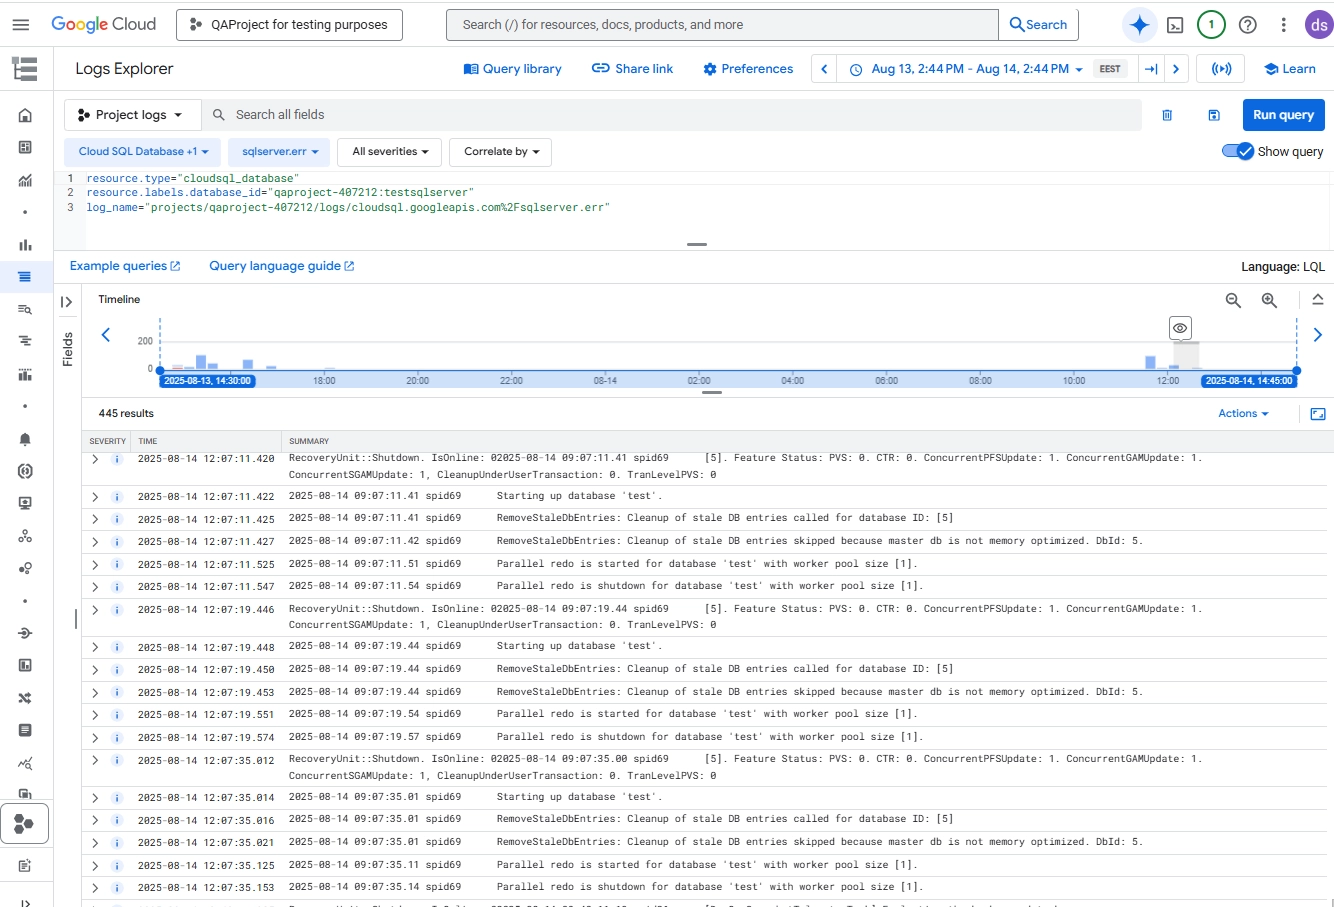The width and height of the screenshot is (1334, 907).
Task: Activate Cloud Shell from the top bar
Action: click(1176, 24)
